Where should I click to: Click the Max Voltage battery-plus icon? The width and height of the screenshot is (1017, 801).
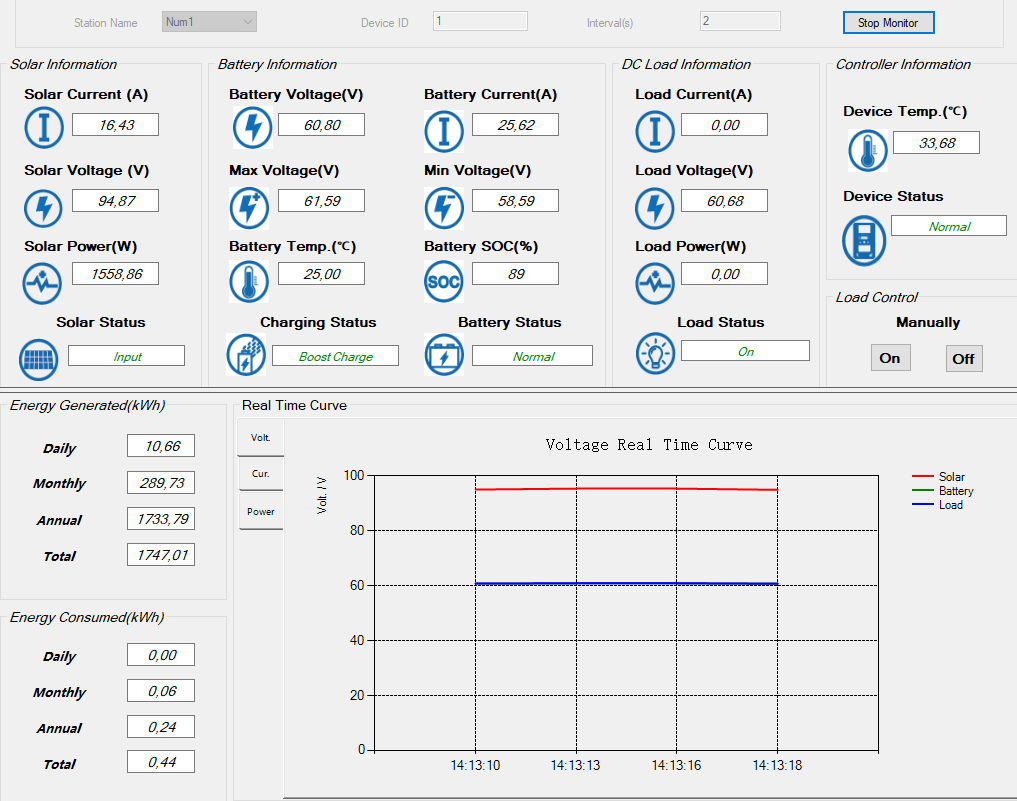[x=249, y=208]
